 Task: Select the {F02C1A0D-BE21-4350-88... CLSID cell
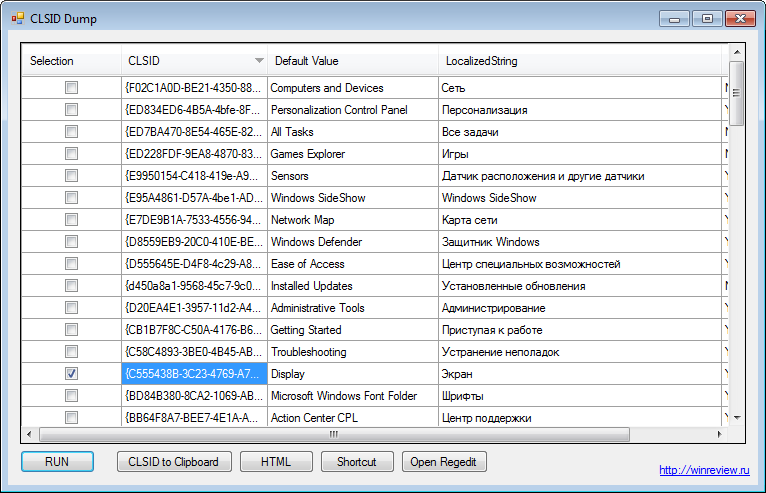tap(194, 88)
